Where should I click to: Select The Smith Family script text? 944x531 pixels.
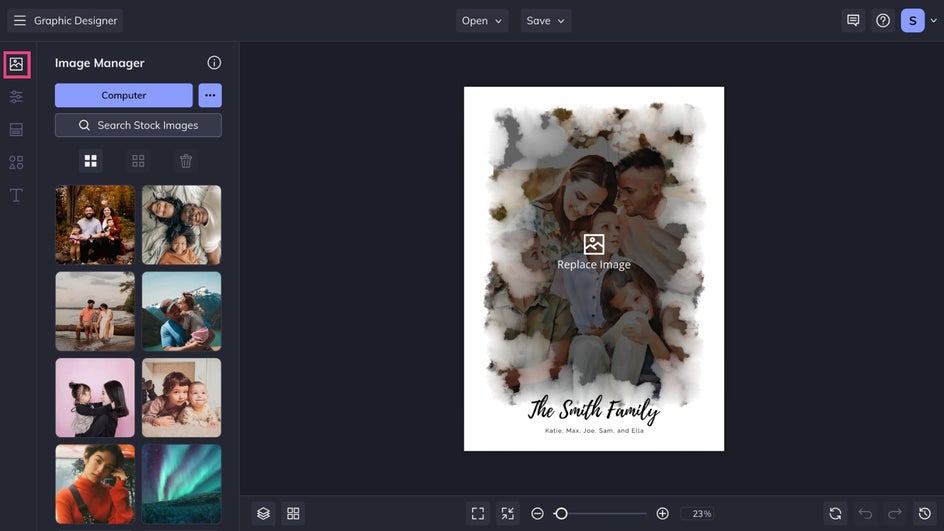[594, 409]
